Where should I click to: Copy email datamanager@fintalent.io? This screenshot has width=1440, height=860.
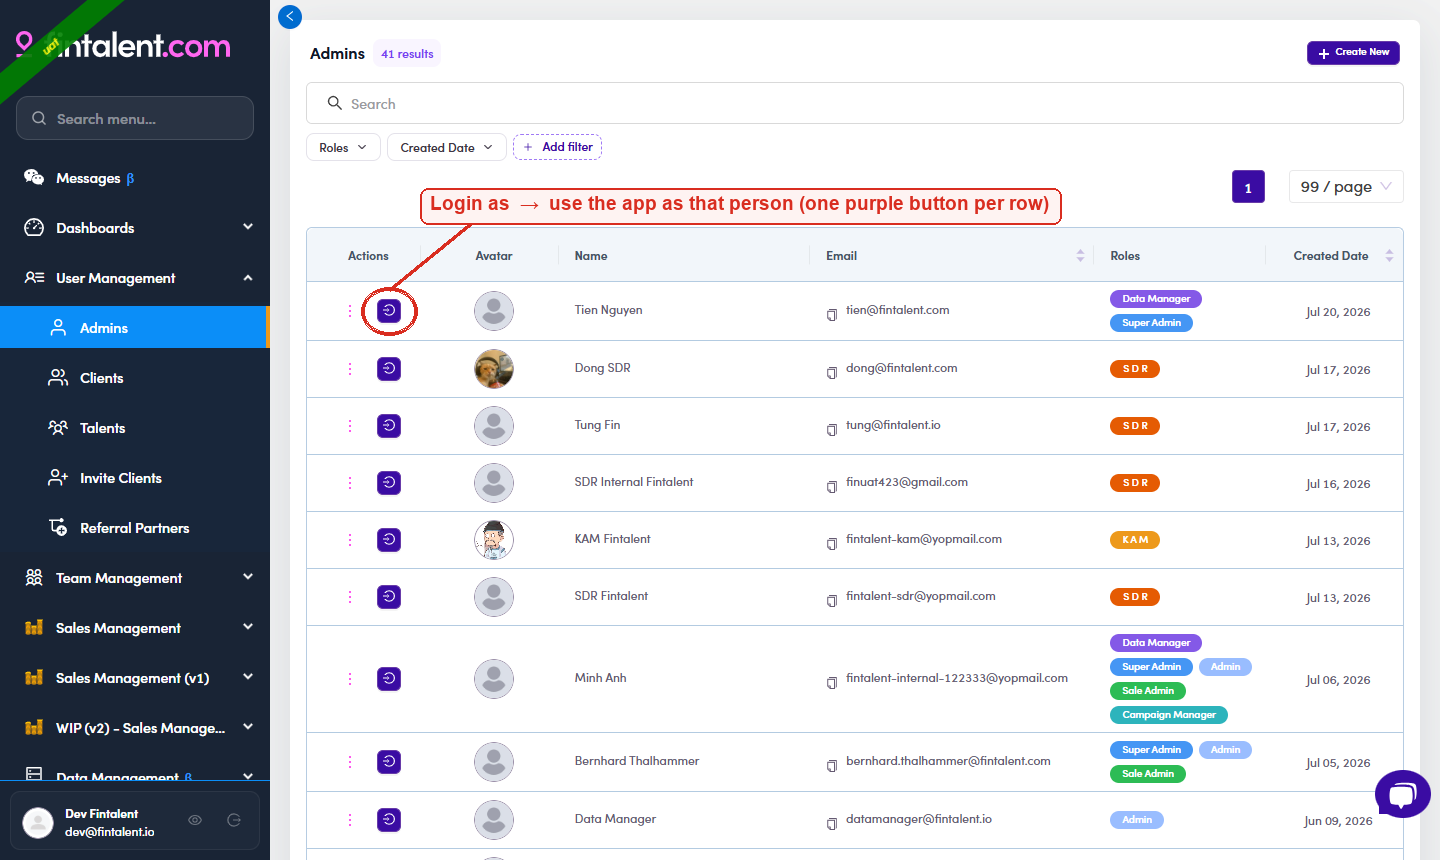tap(832, 824)
